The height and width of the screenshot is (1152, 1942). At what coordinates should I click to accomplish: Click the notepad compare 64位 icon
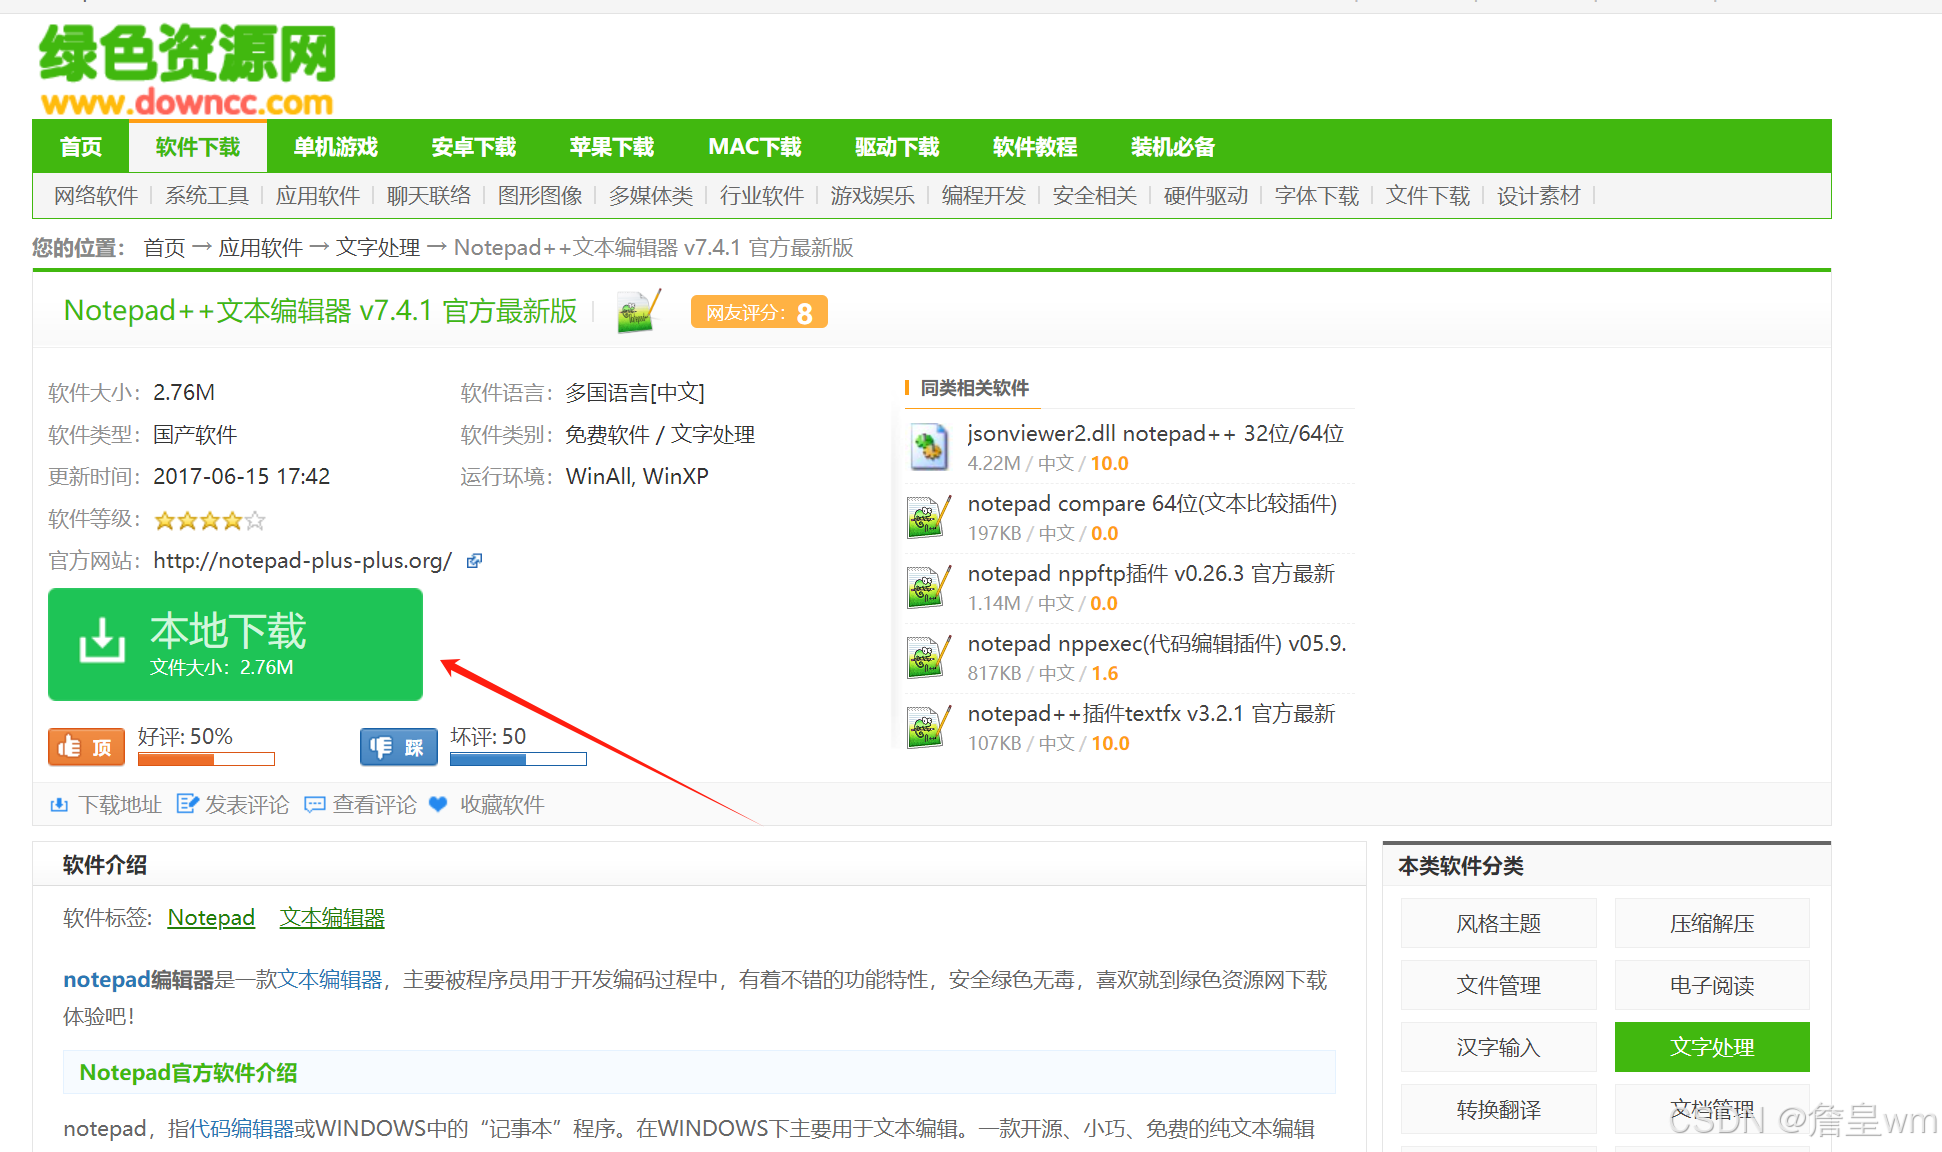(929, 517)
